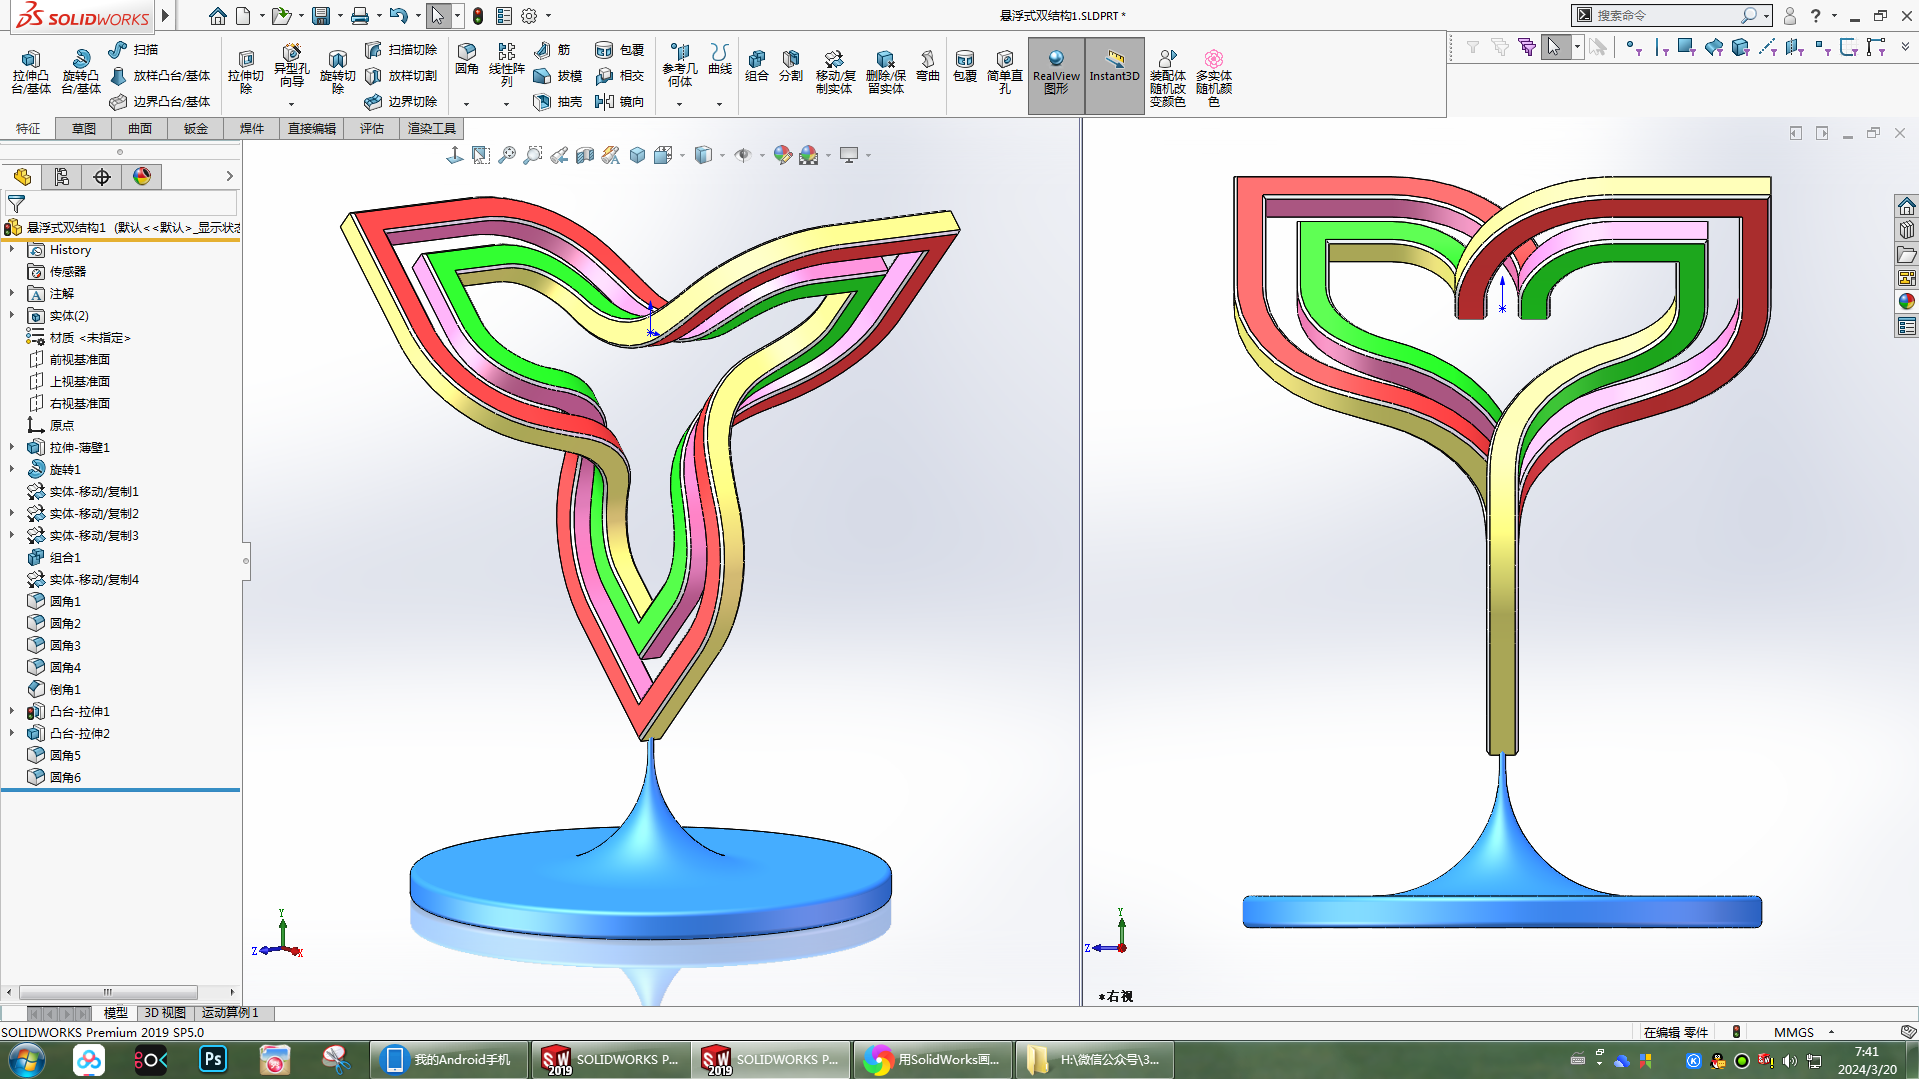The width and height of the screenshot is (1919, 1079).
Task: Switch to the 3D 视图 bottom tab
Action: 165,1013
